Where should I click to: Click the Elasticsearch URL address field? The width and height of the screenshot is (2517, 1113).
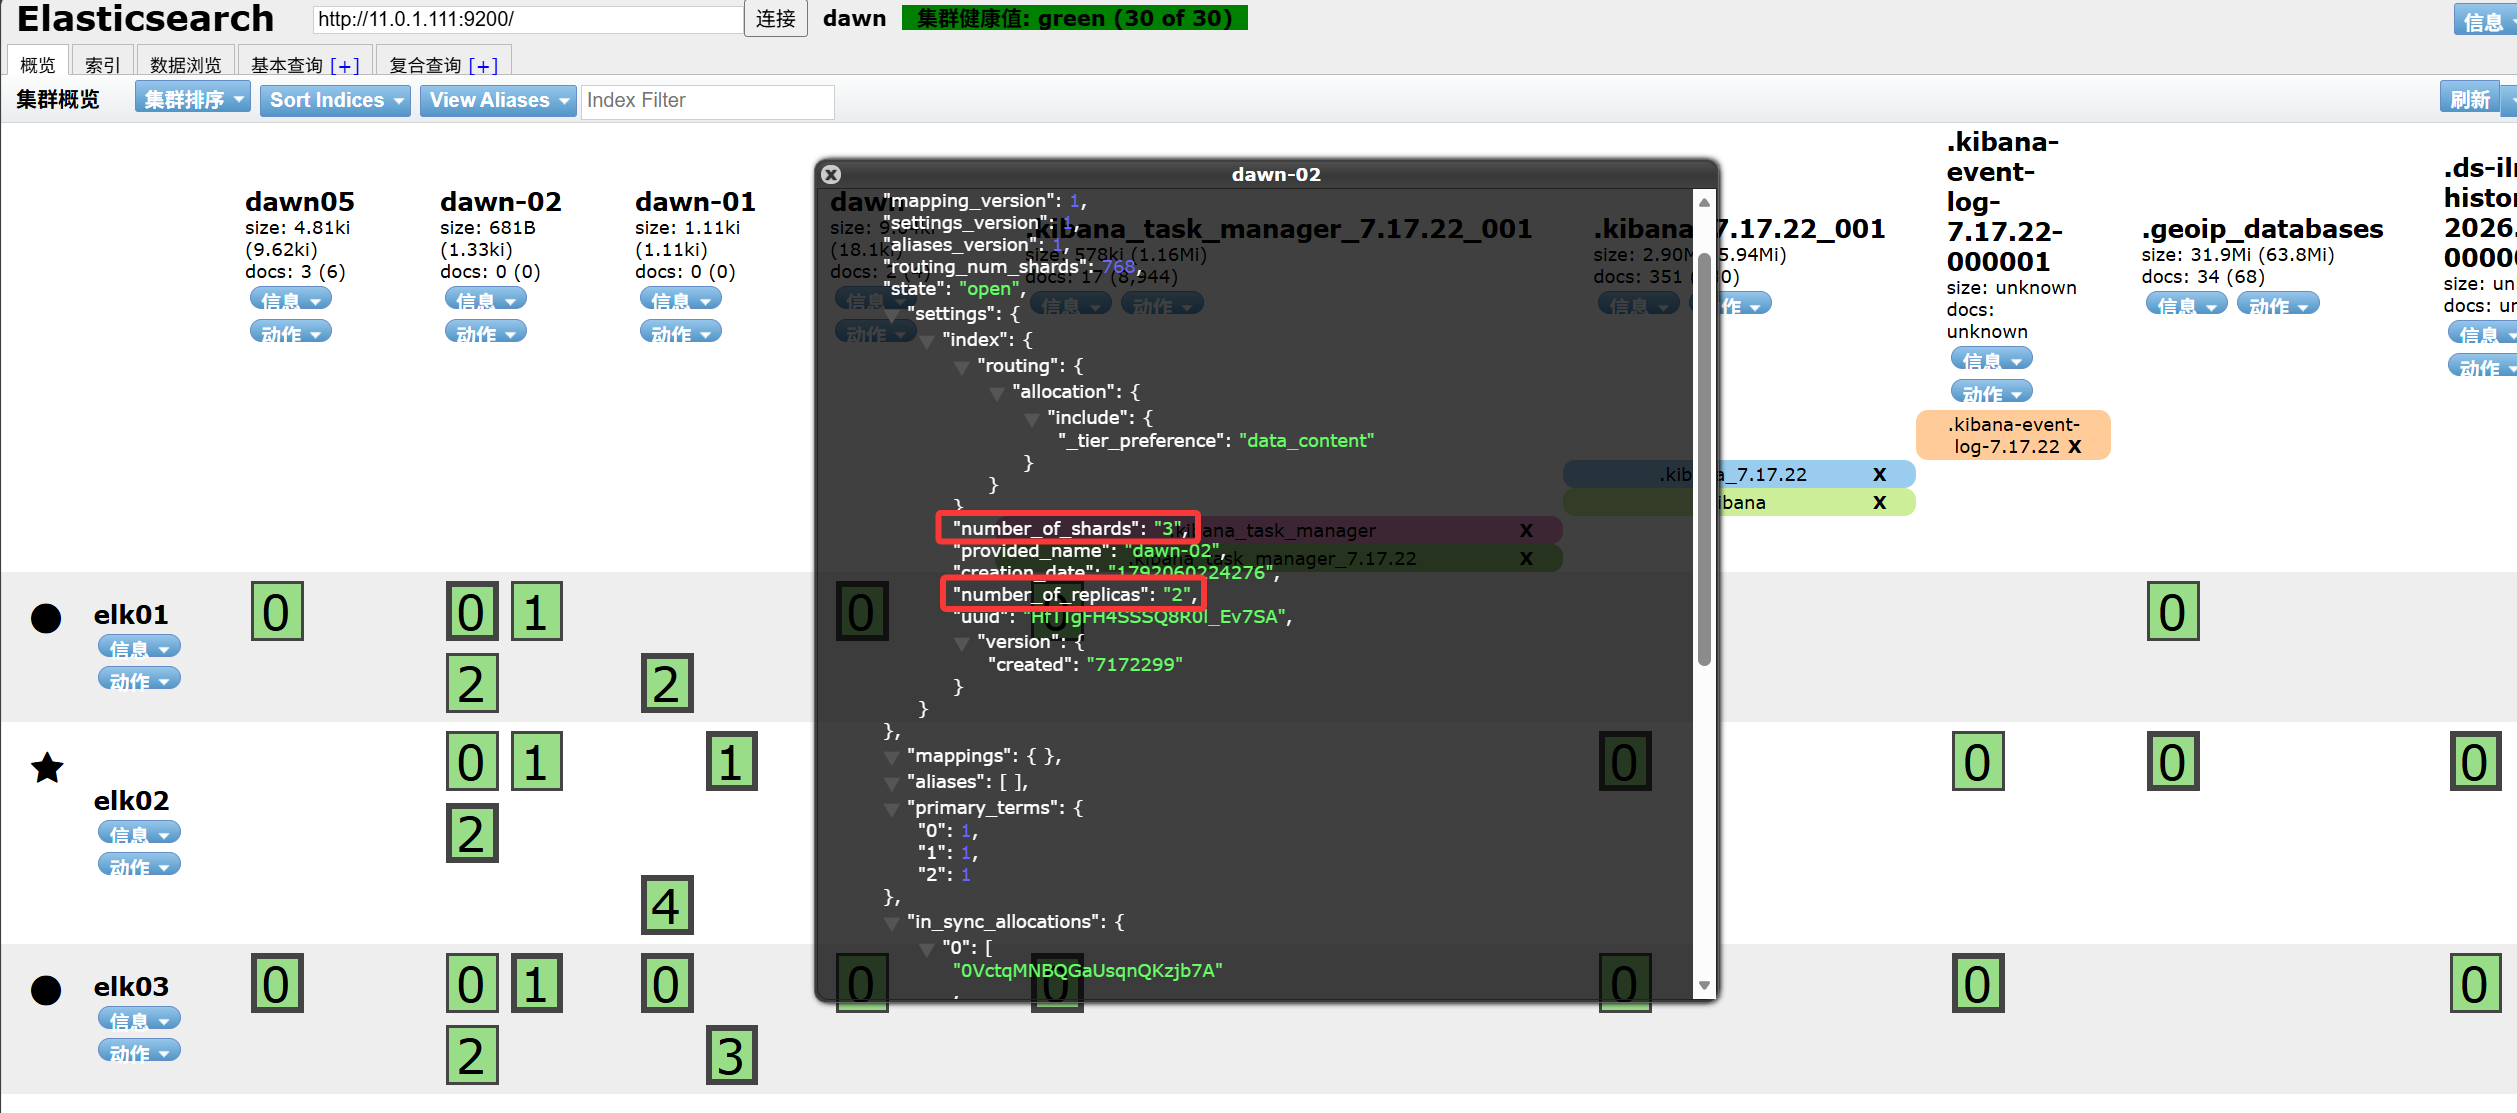pos(528,18)
